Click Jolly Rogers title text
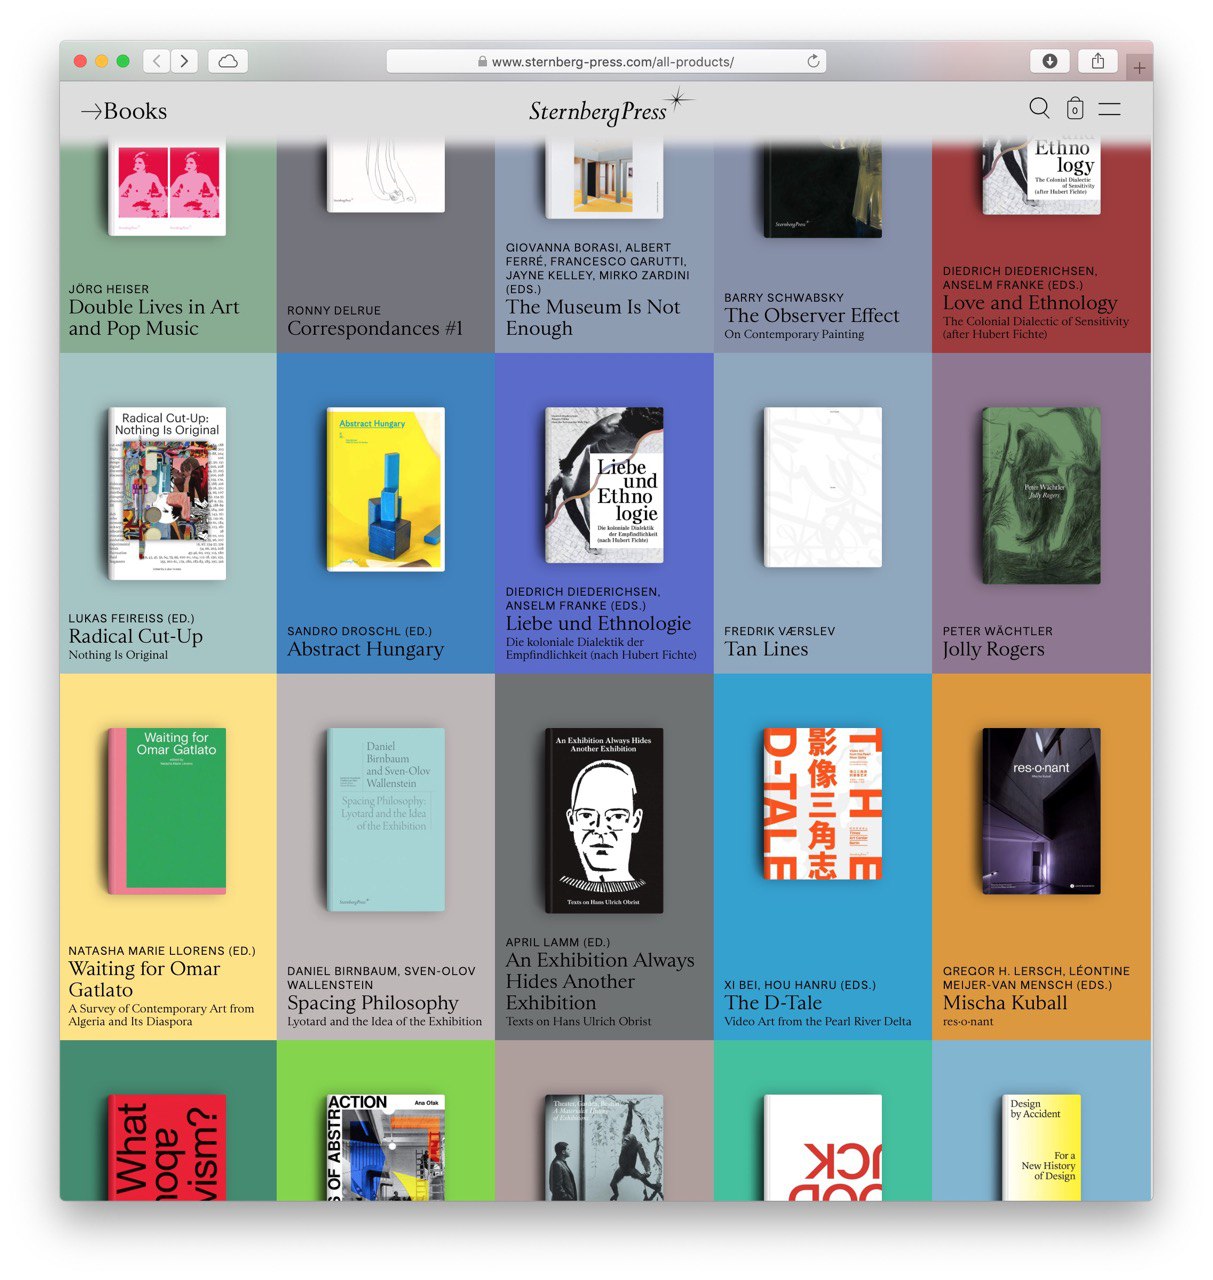The height and width of the screenshot is (1280, 1213). [993, 649]
